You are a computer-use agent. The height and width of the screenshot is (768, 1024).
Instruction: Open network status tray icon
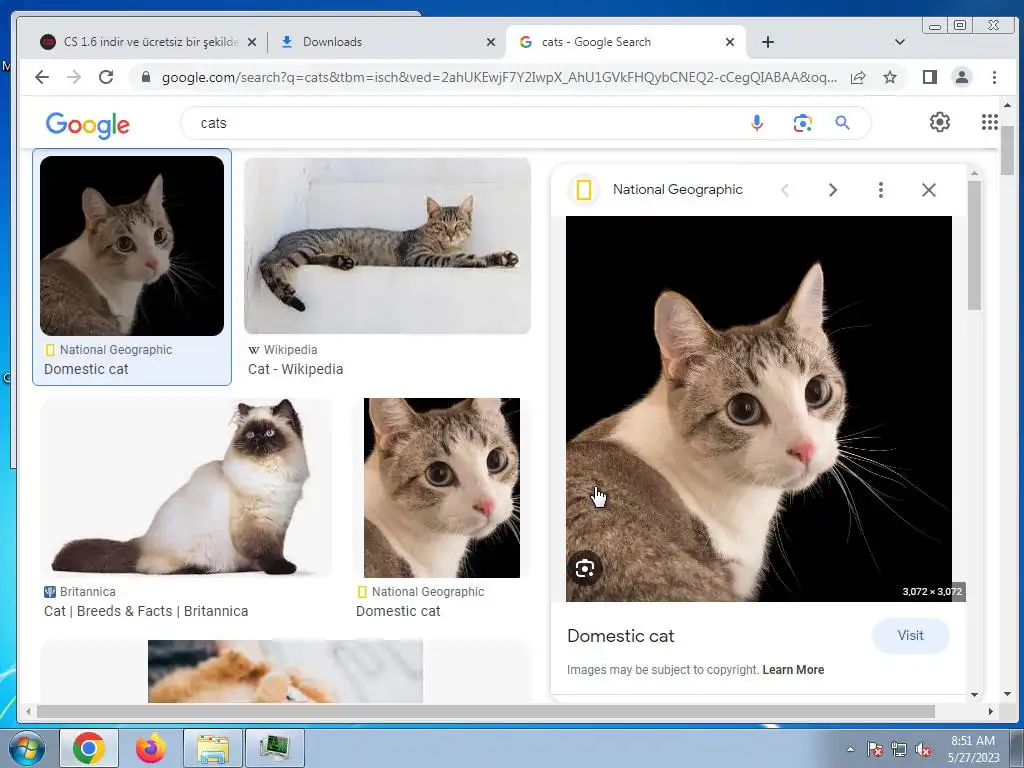899,750
